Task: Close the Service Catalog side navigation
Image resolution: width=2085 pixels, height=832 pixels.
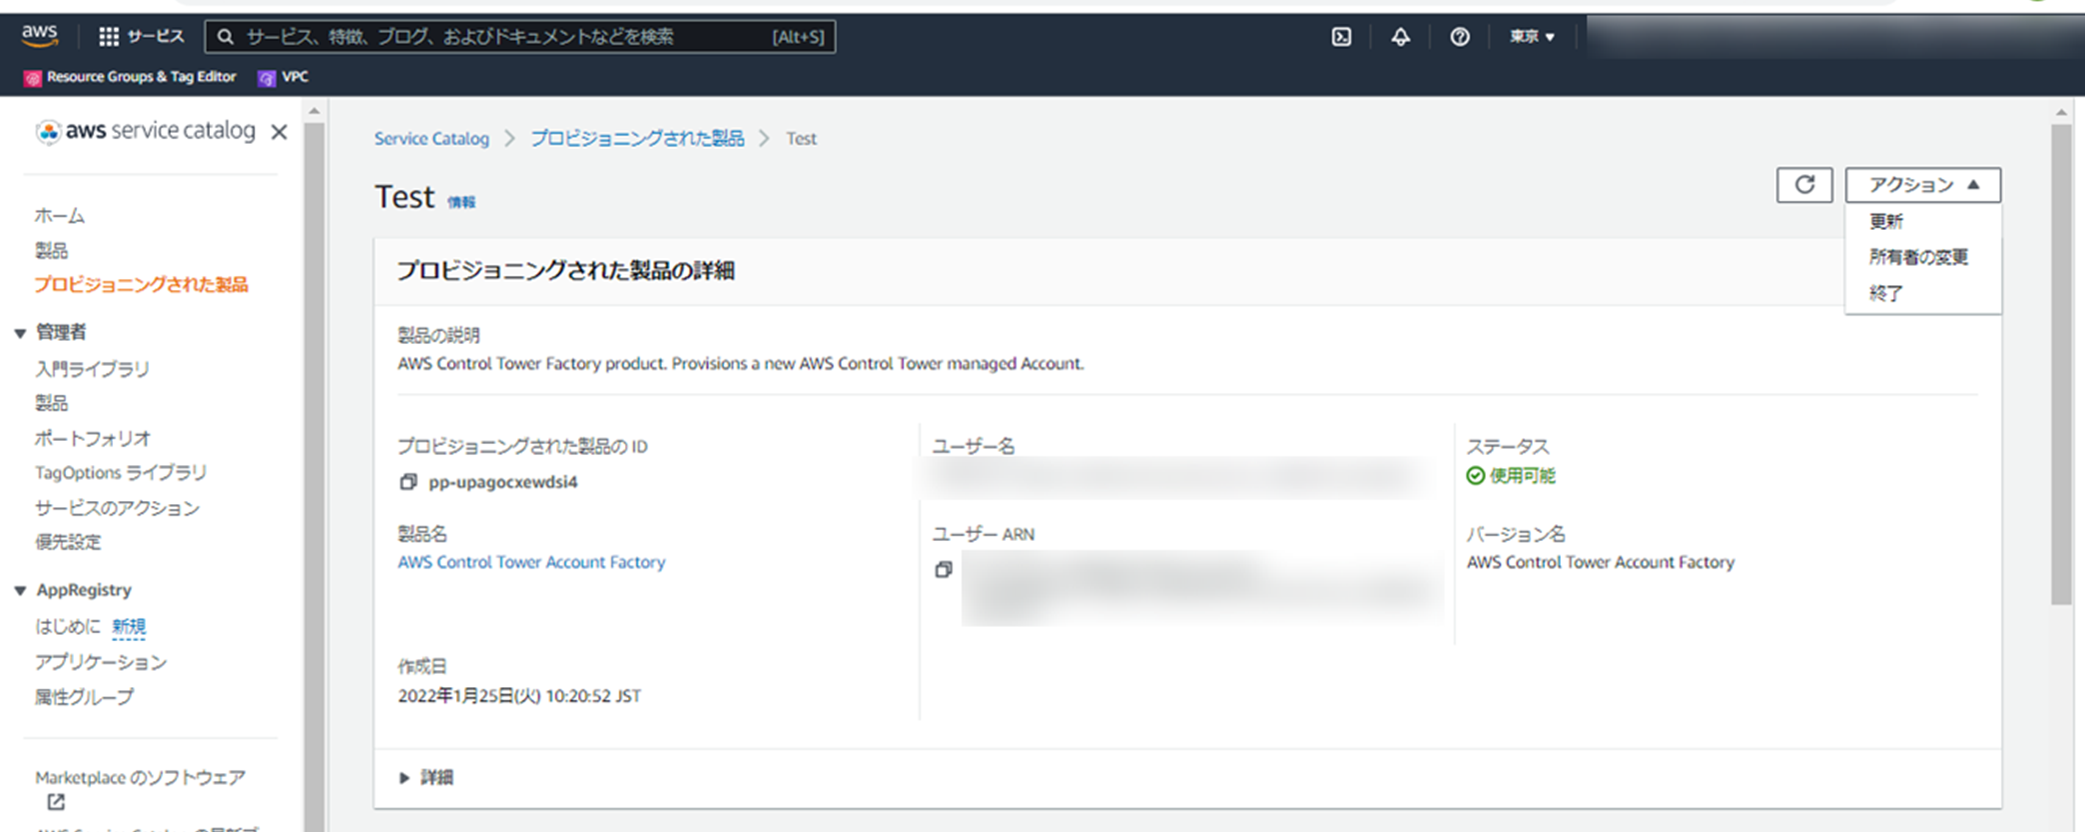Action: [x=279, y=132]
